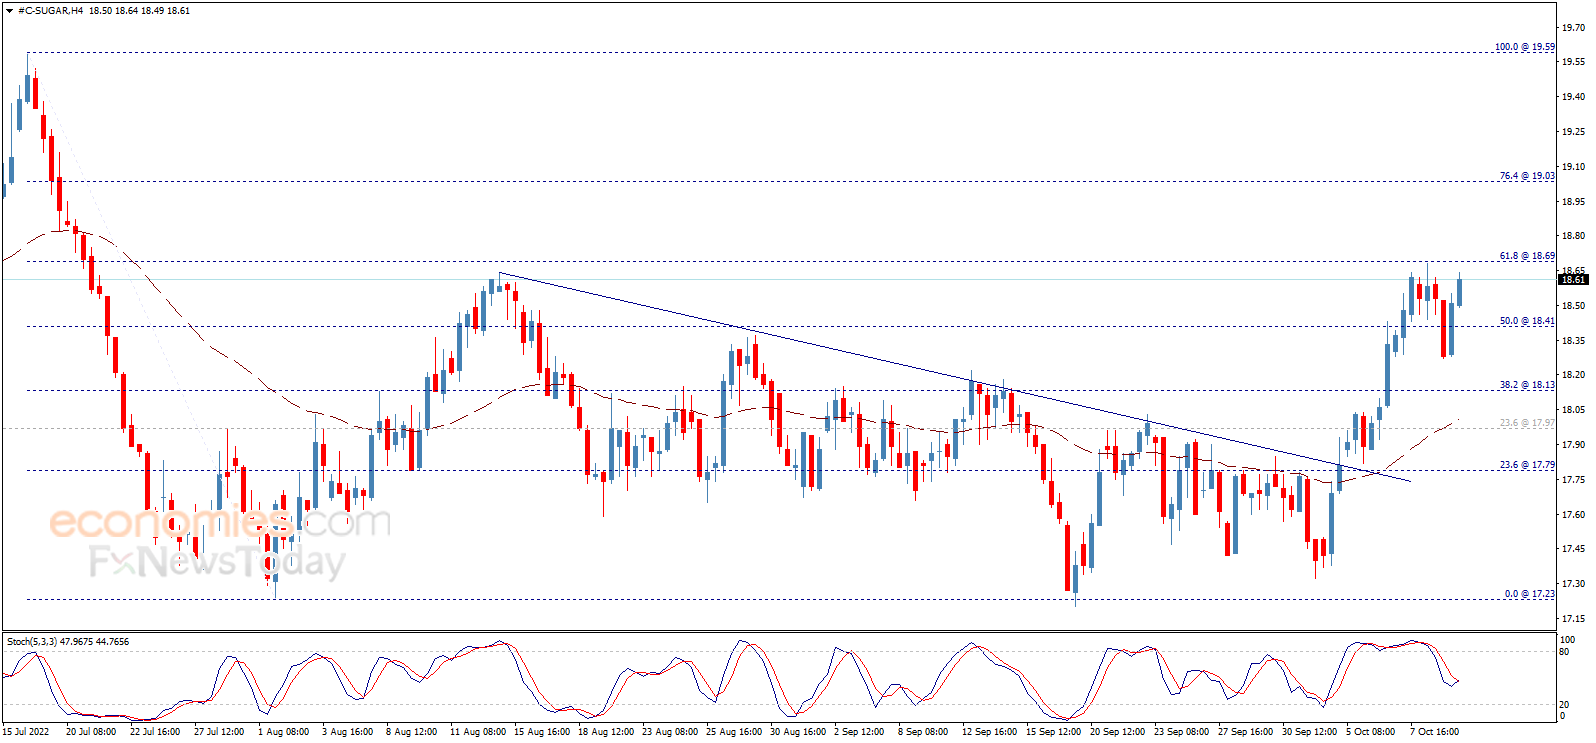Click the 19.10 price axis label

(1573, 167)
